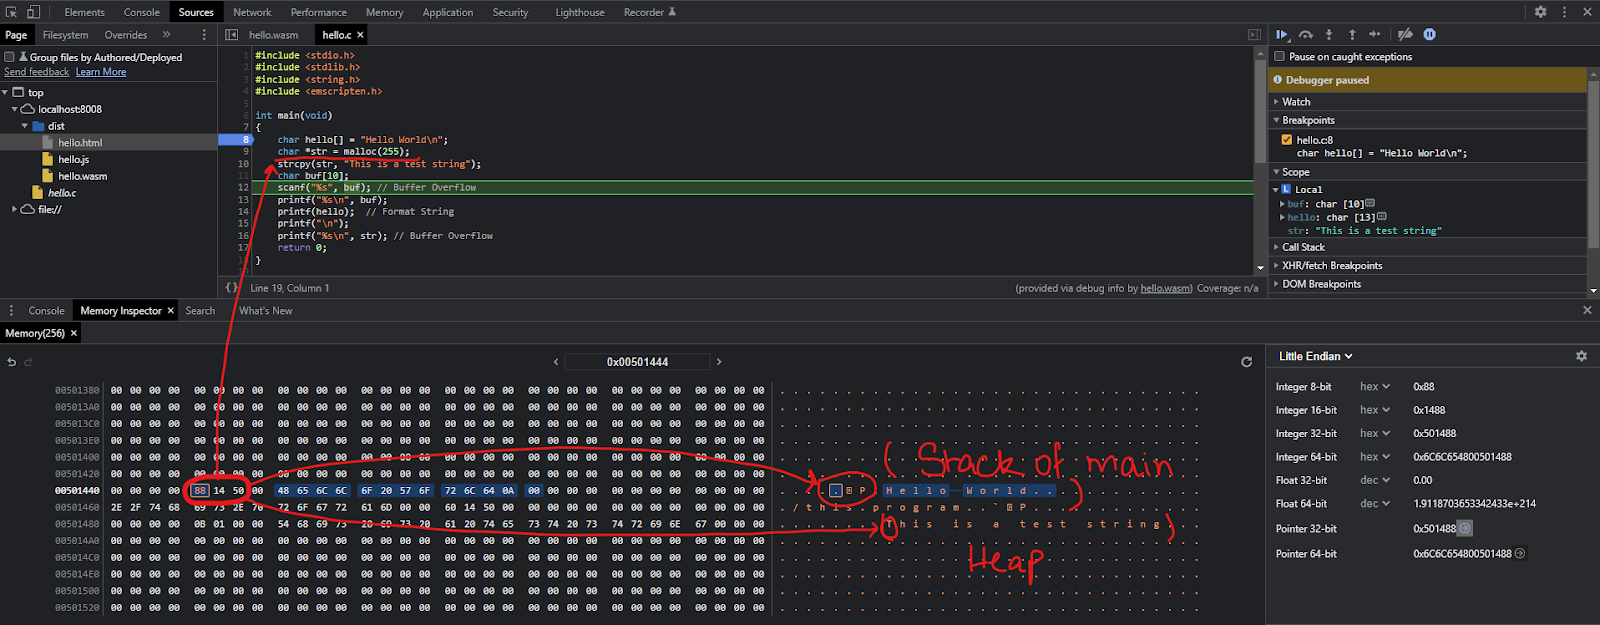The image size is (1600, 625).
Task: Open DevTools settings gear
Action: [1540, 12]
